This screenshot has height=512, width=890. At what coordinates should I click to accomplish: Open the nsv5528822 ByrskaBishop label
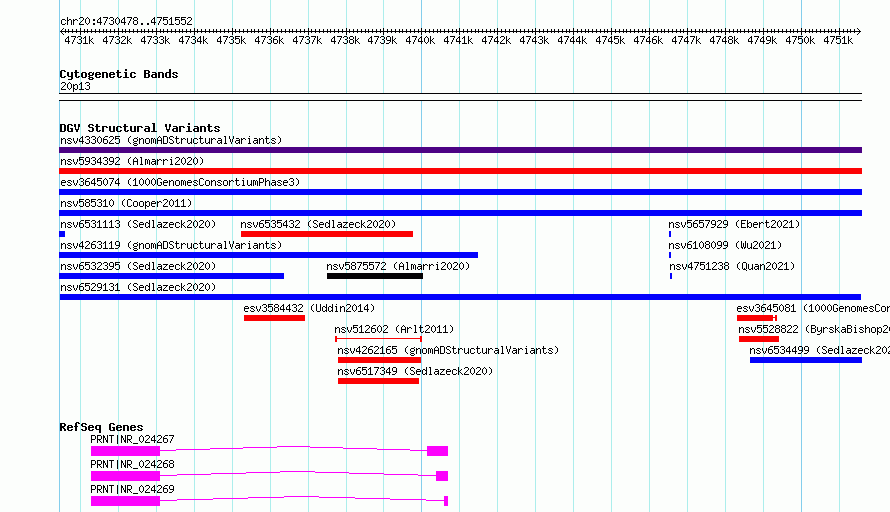[814, 329]
